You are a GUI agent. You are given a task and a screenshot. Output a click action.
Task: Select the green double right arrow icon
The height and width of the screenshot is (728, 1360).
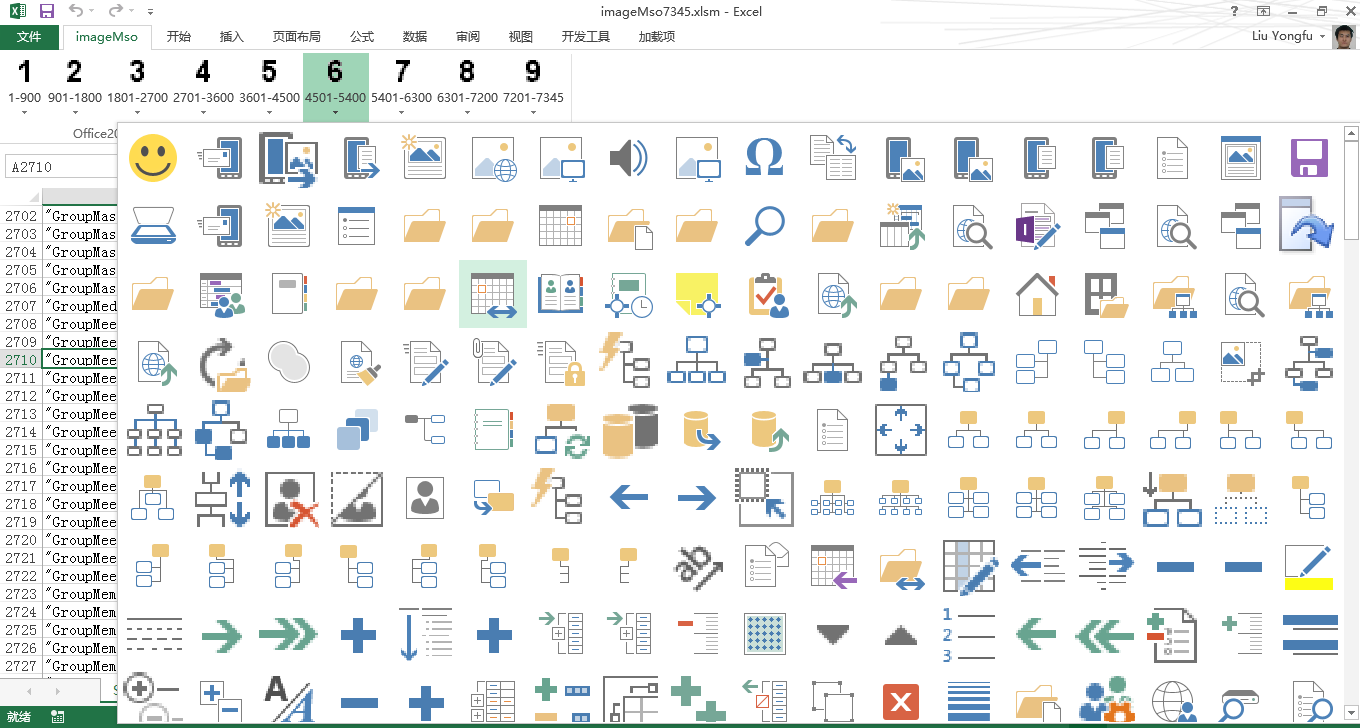coord(289,634)
